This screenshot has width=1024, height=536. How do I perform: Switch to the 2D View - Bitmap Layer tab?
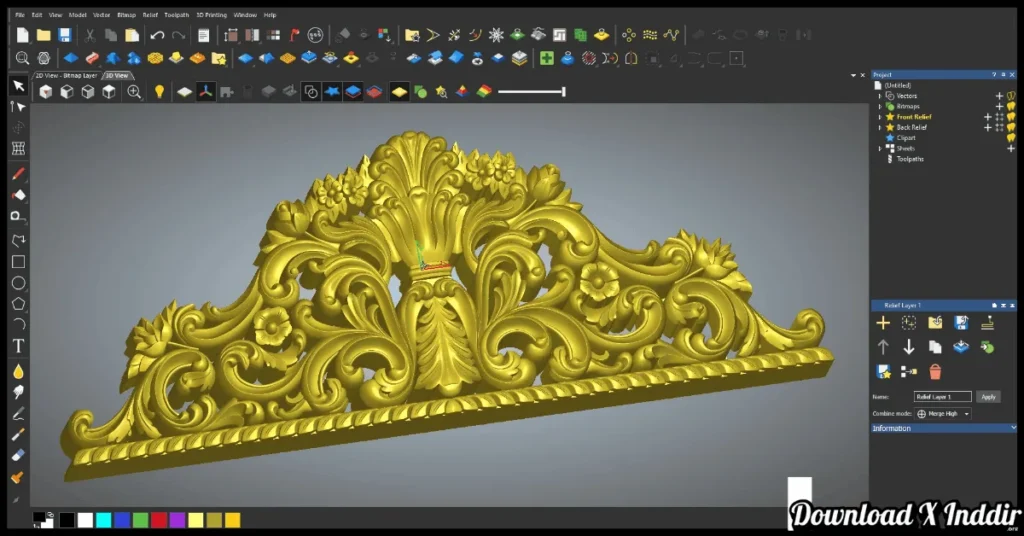[x=67, y=75]
